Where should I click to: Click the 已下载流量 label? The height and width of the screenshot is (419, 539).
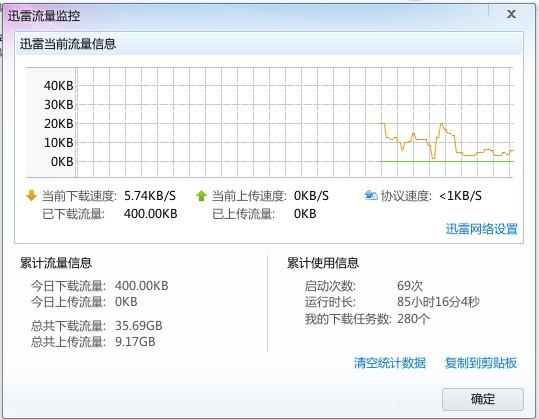click(x=73, y=214)
